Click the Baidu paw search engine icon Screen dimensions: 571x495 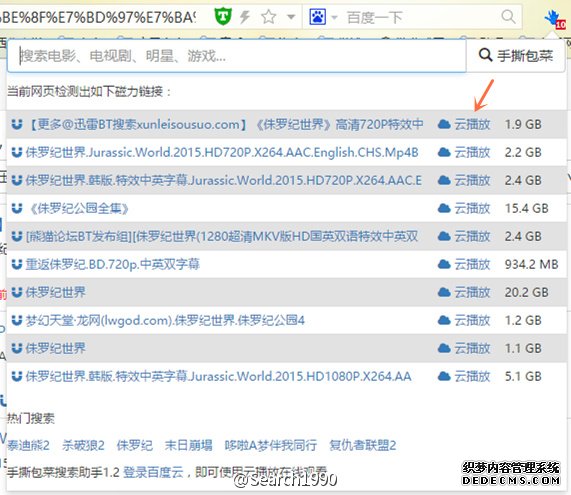pos(317,17)
